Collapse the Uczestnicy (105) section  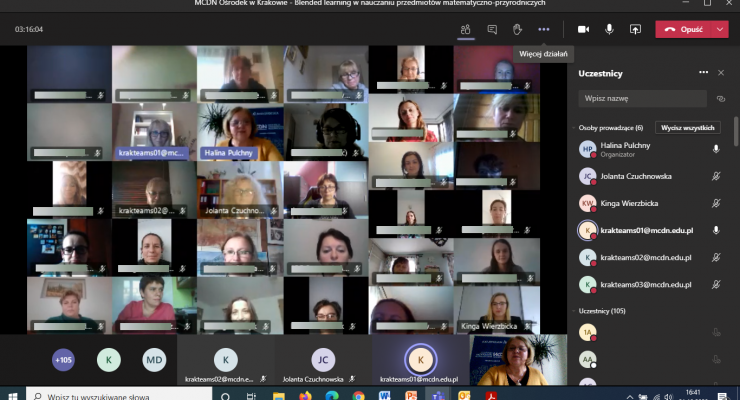coord(573,312)
